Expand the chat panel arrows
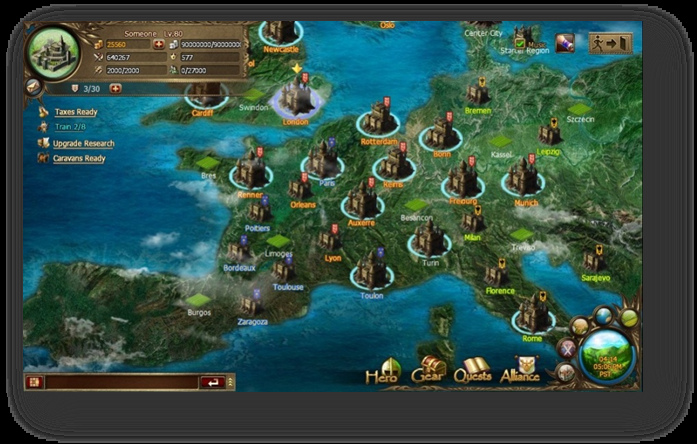The image size is (697, 444). (230, 382)
